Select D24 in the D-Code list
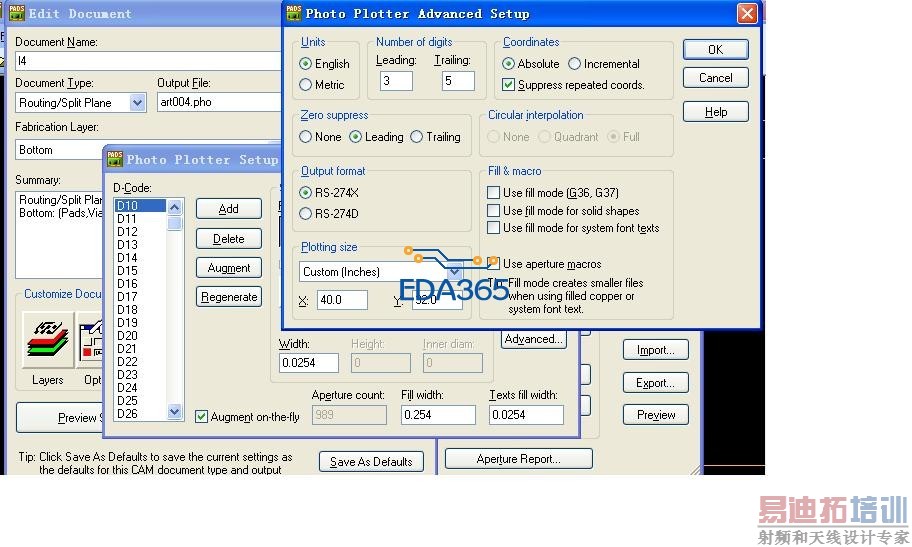Image resolution: width=912 pixels, height=547 pixels. click(140, 388)
